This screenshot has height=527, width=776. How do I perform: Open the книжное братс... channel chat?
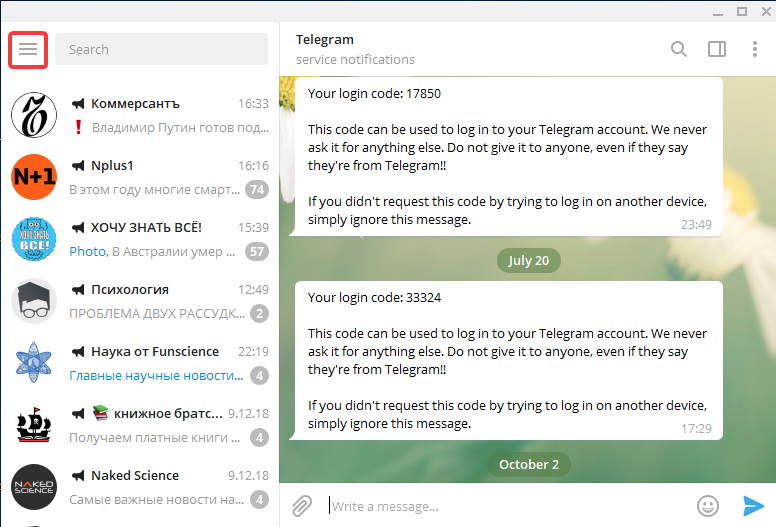[140, 425]
